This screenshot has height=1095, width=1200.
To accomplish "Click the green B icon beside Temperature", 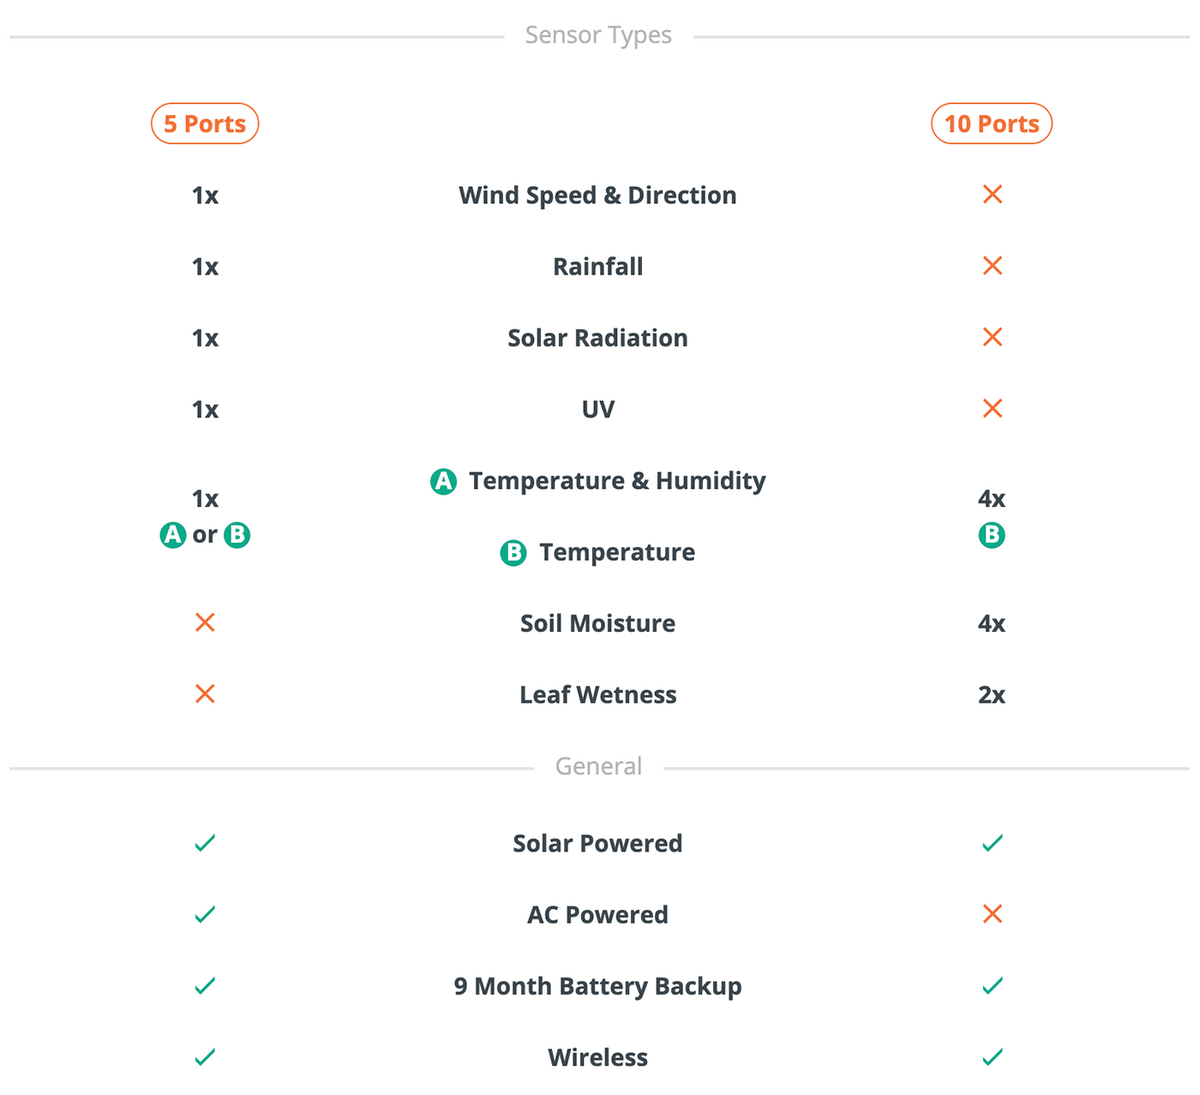I will point(513,552).
